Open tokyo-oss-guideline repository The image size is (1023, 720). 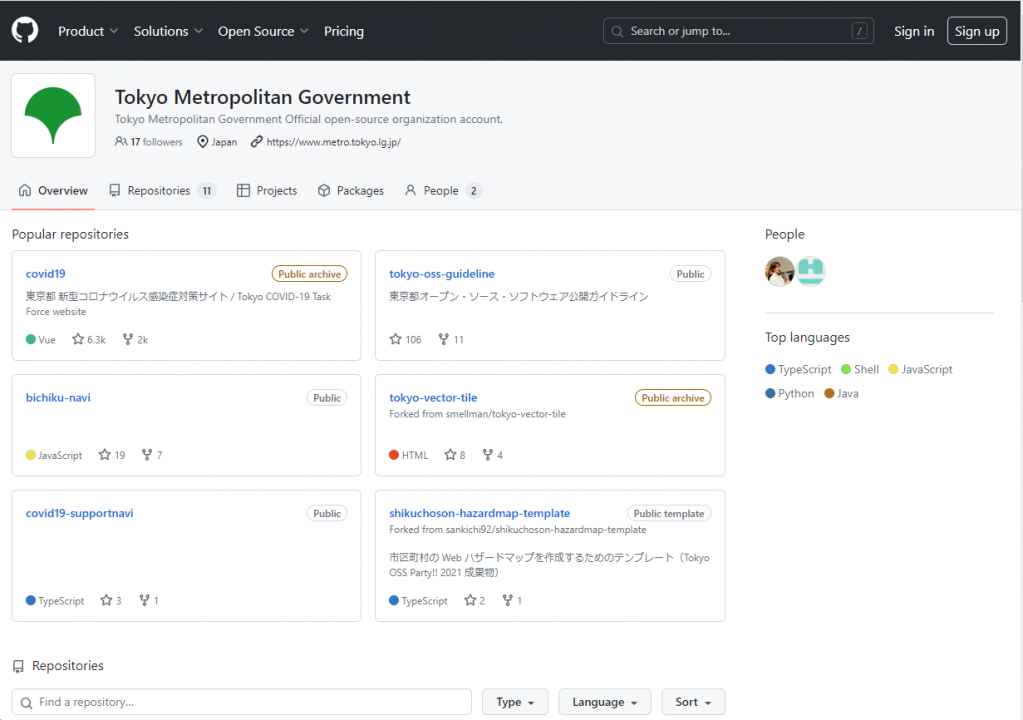[x=442, y=274]
